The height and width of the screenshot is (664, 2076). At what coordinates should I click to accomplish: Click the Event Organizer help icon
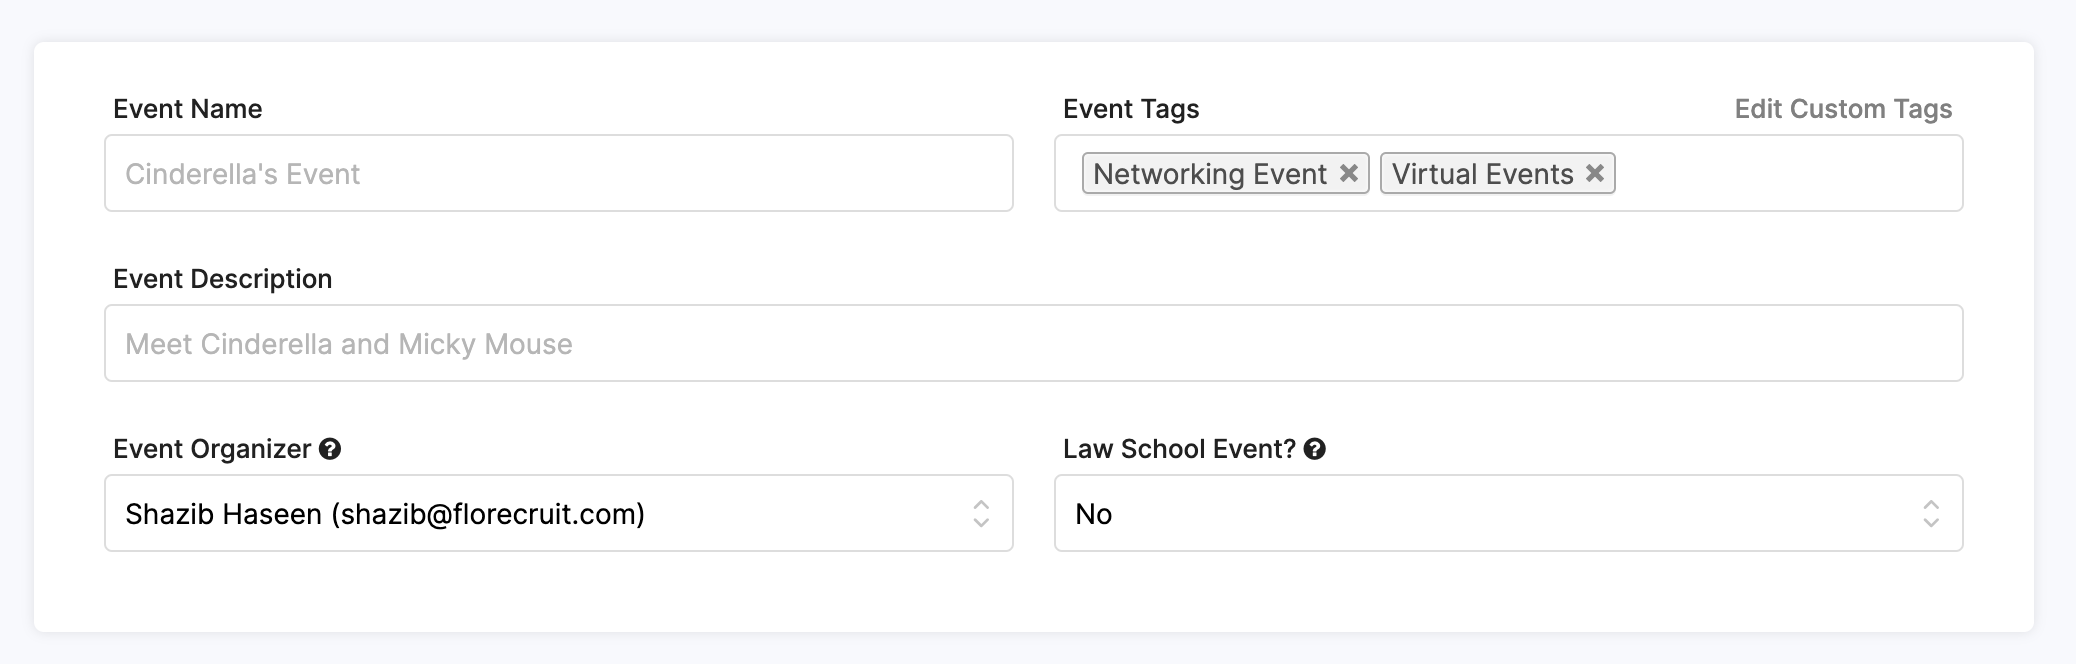(x=330, y=449)
